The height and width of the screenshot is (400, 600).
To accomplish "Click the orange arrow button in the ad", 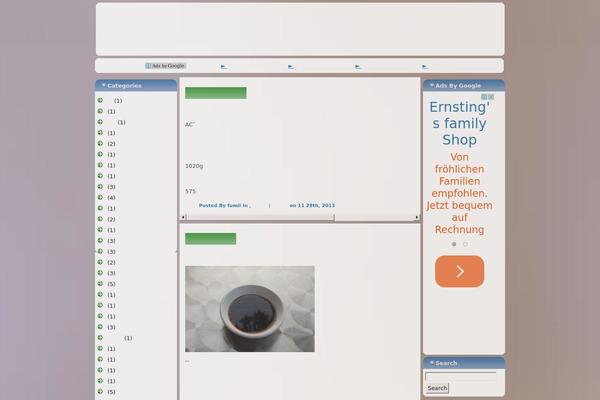I will click(460, 271).
